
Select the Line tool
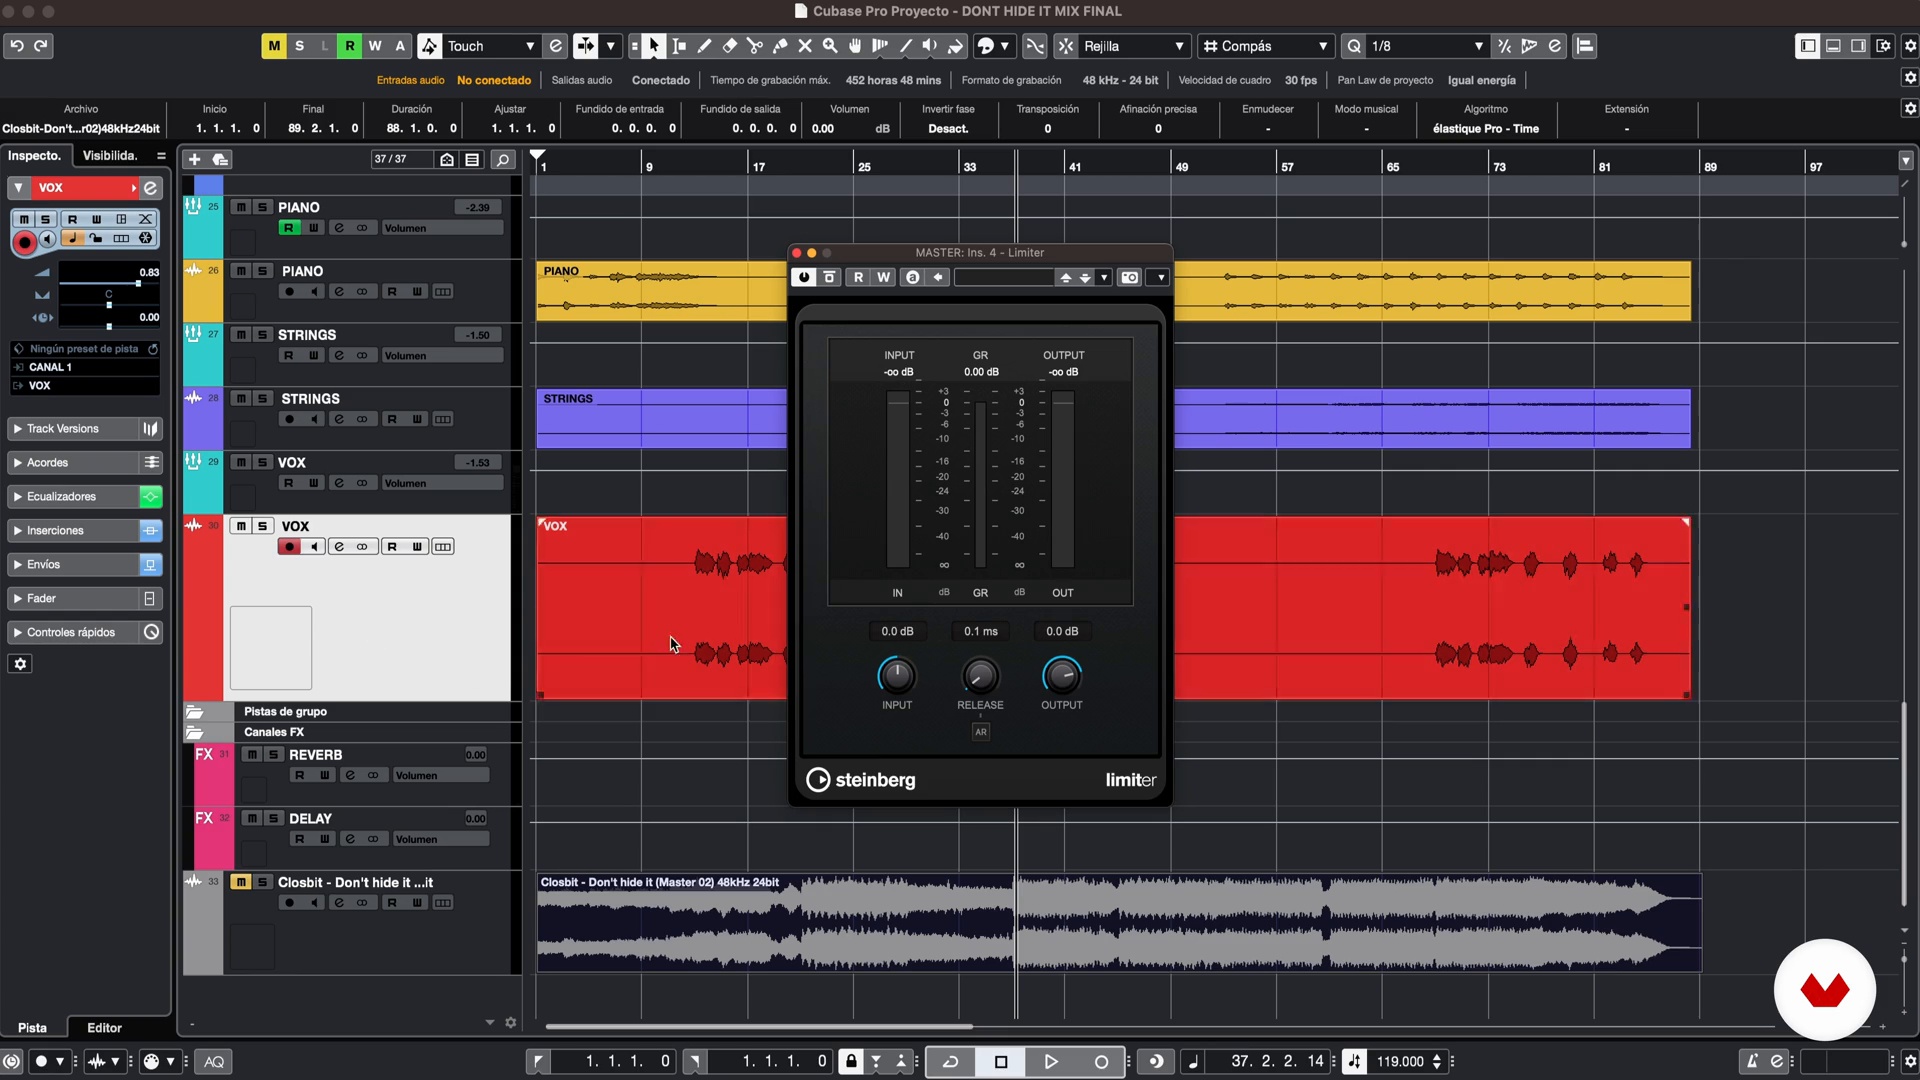pos(906,46)
